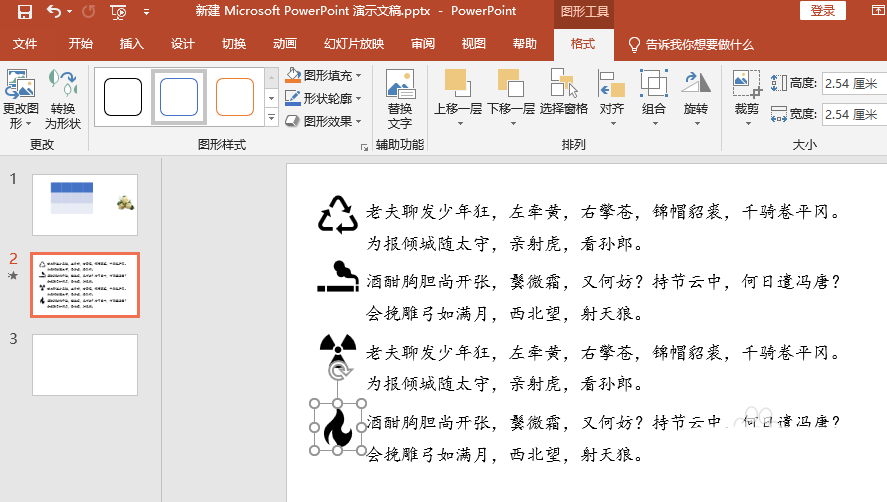
Task: Switch to the 设计 tab
Action: pyautogui.click(x=182, y=44)
